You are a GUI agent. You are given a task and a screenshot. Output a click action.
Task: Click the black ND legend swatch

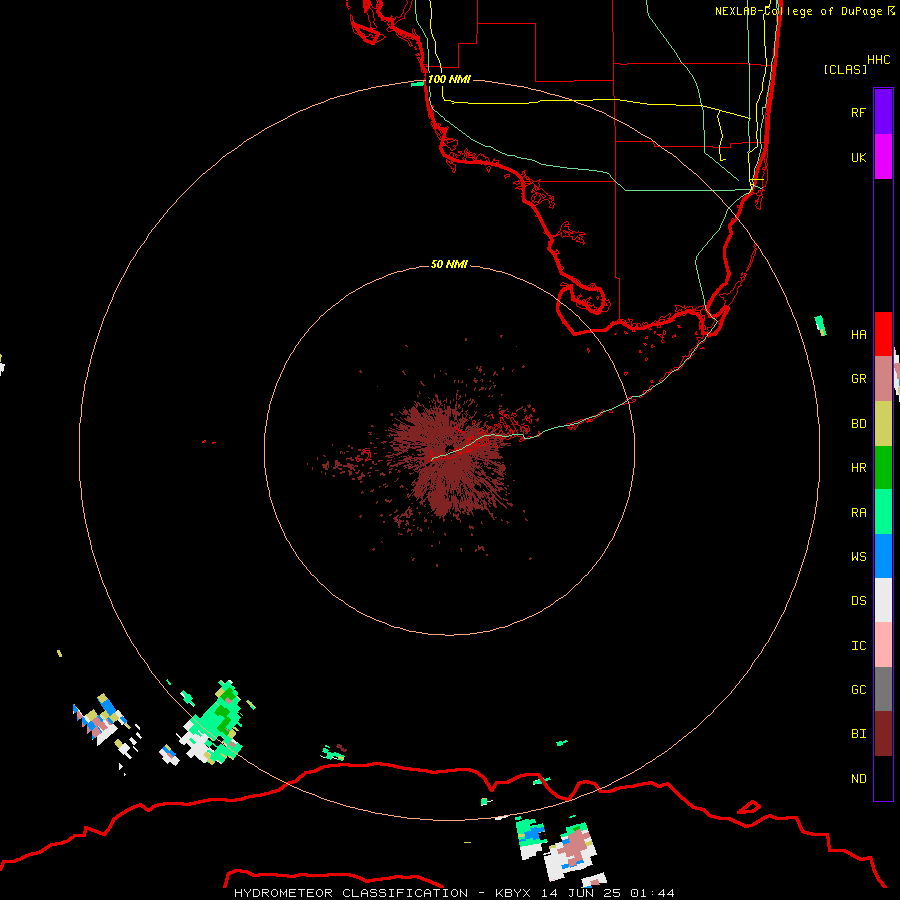click(883, 778)
